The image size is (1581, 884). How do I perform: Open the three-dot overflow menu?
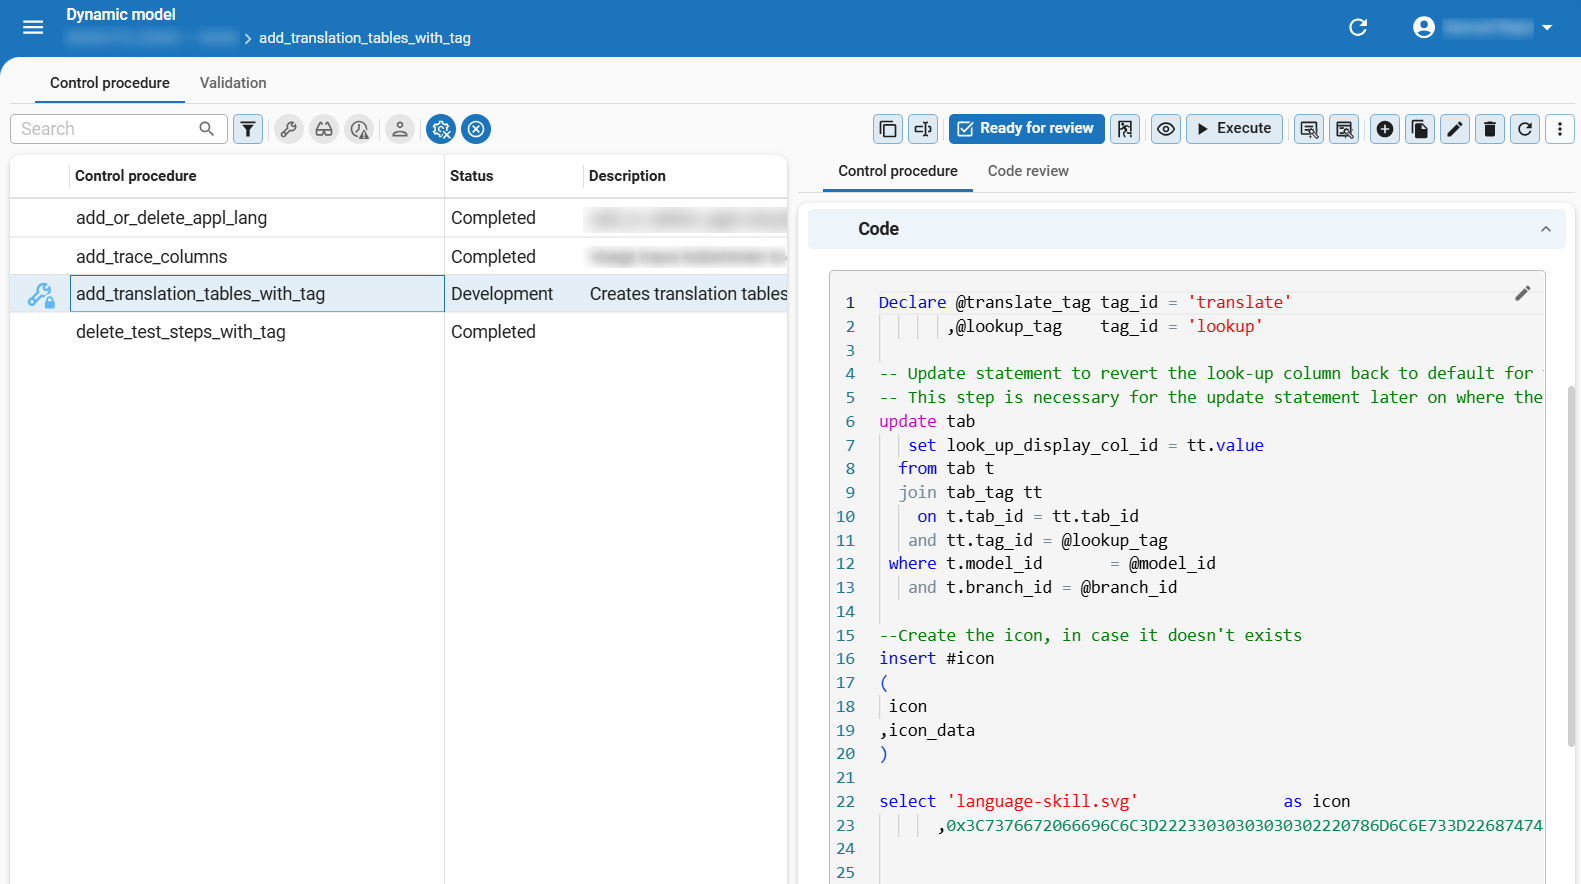(x=1560, y=129)
